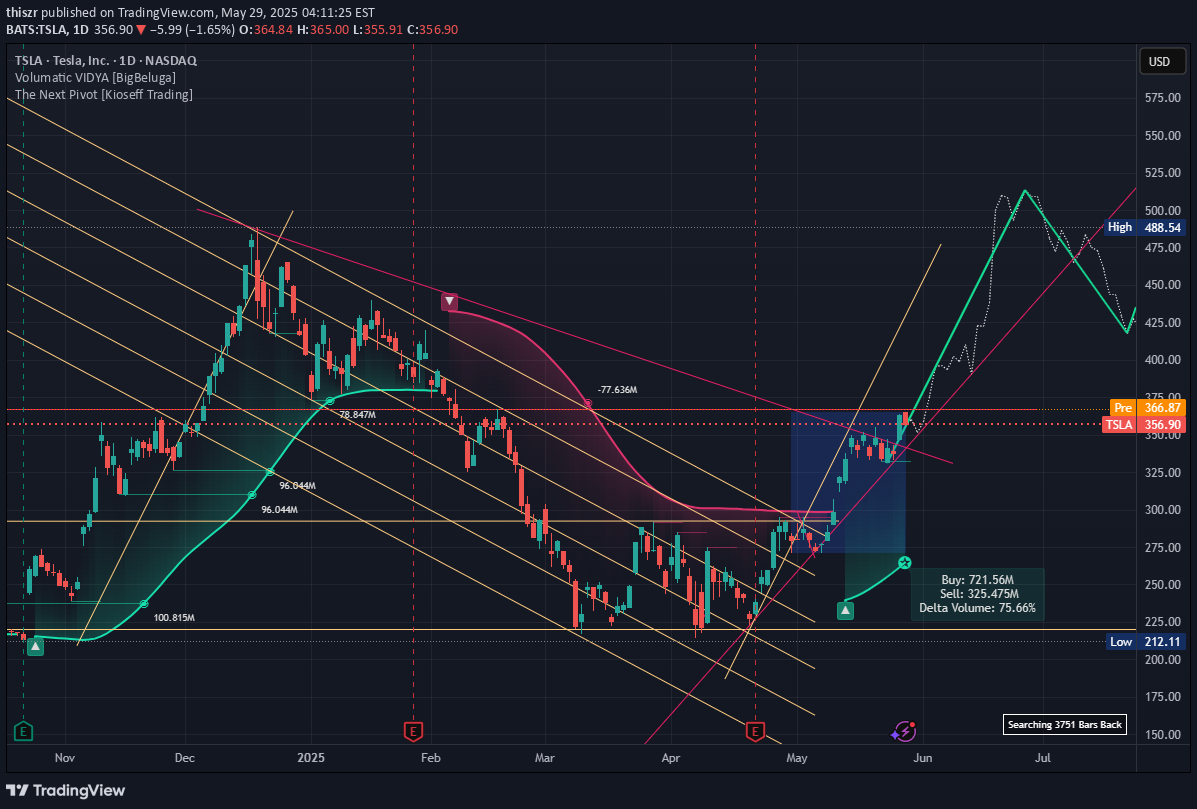This screenshot has height=809, width=1197.
Task: Click the 'Dec' time axis label
Action: coord(185,758)
